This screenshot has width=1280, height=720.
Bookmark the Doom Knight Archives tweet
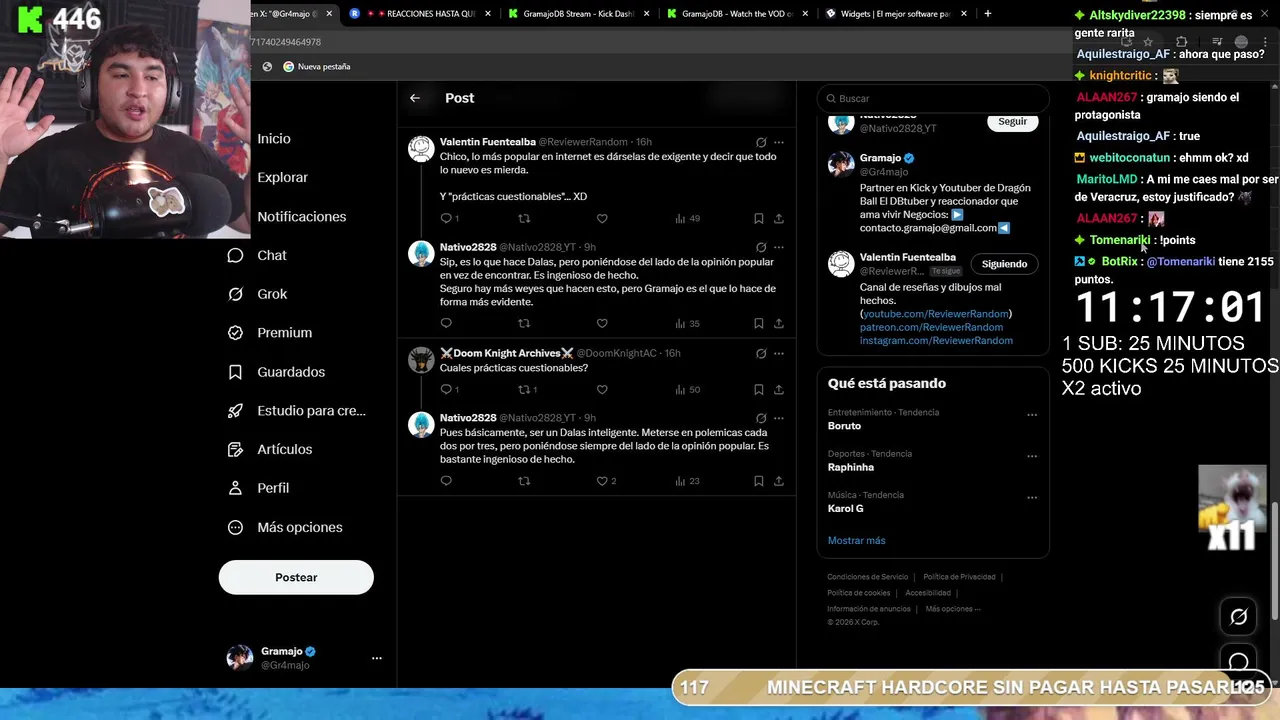tap(759, 389)
